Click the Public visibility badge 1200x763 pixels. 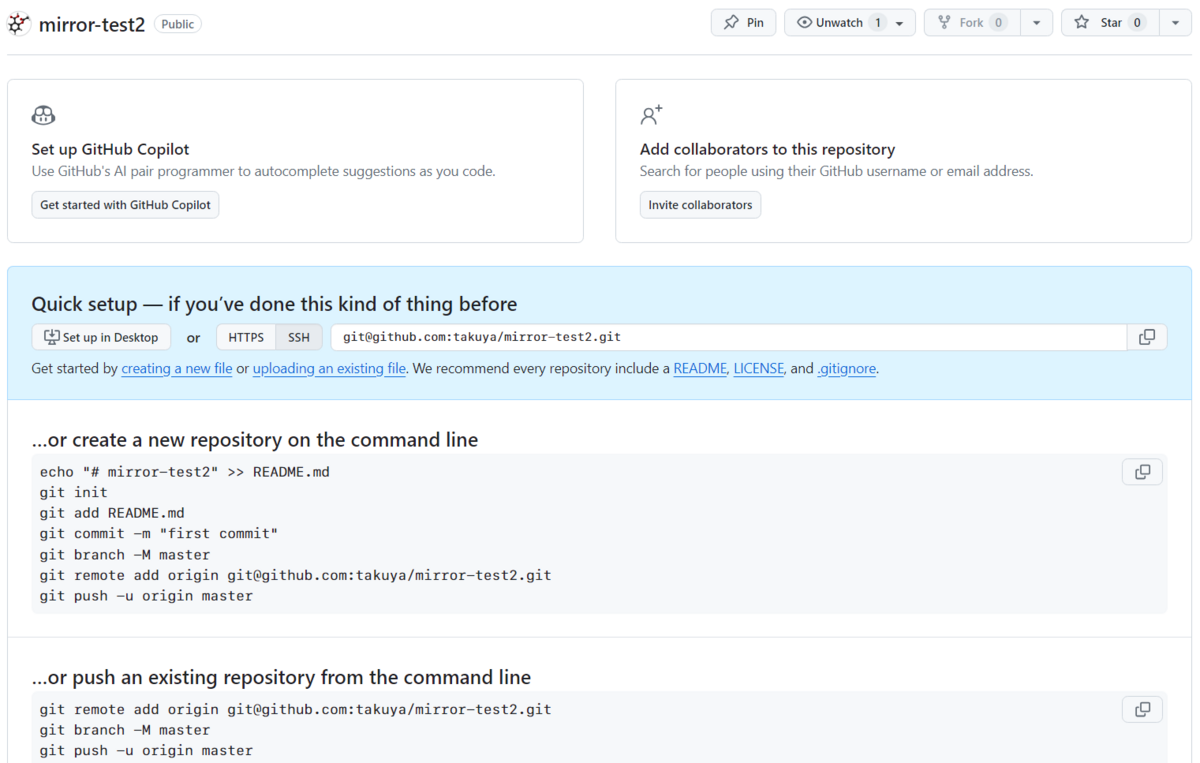178,24
